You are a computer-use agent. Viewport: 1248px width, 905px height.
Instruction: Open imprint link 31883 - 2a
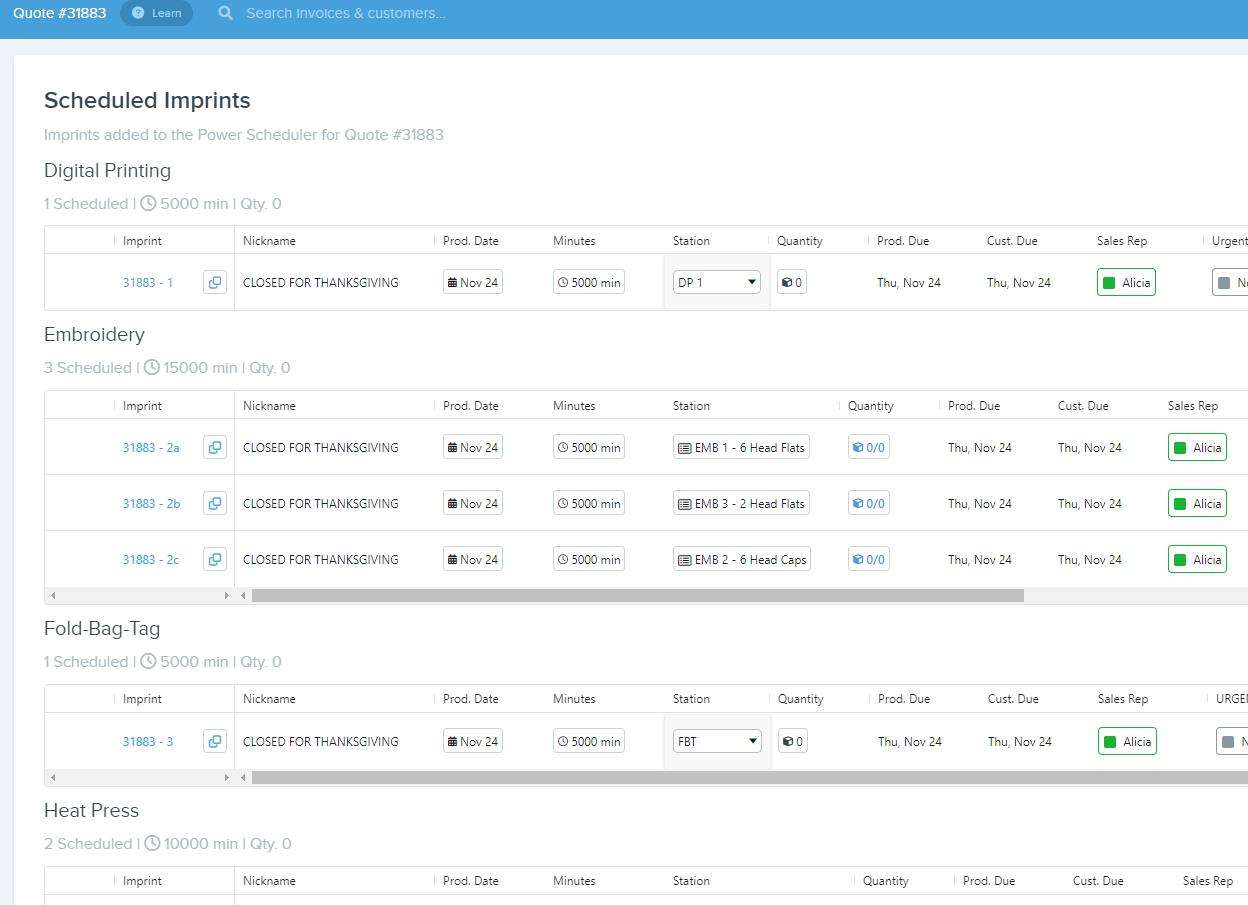[x=151, y=448]
